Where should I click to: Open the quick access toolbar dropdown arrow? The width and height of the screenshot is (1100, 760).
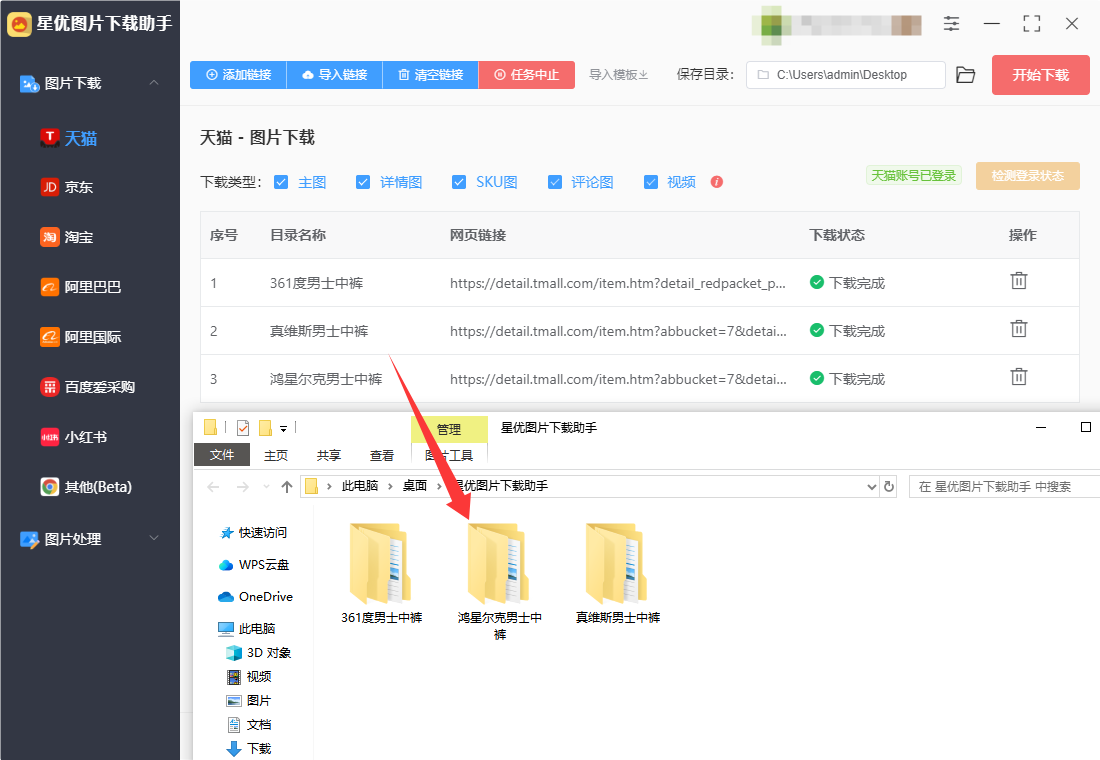click(283, 428)
